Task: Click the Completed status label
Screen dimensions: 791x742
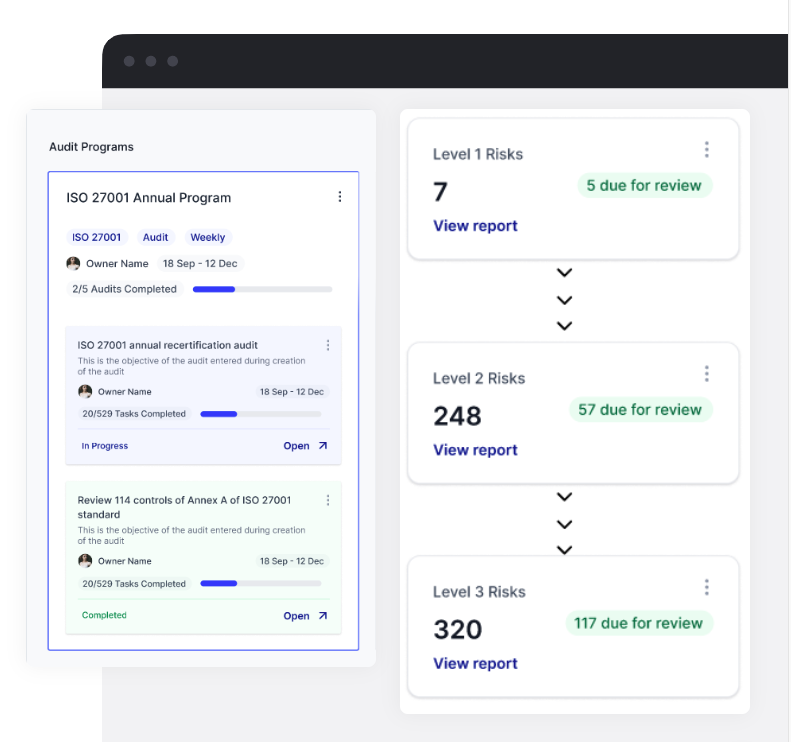Action: point(104,615)
